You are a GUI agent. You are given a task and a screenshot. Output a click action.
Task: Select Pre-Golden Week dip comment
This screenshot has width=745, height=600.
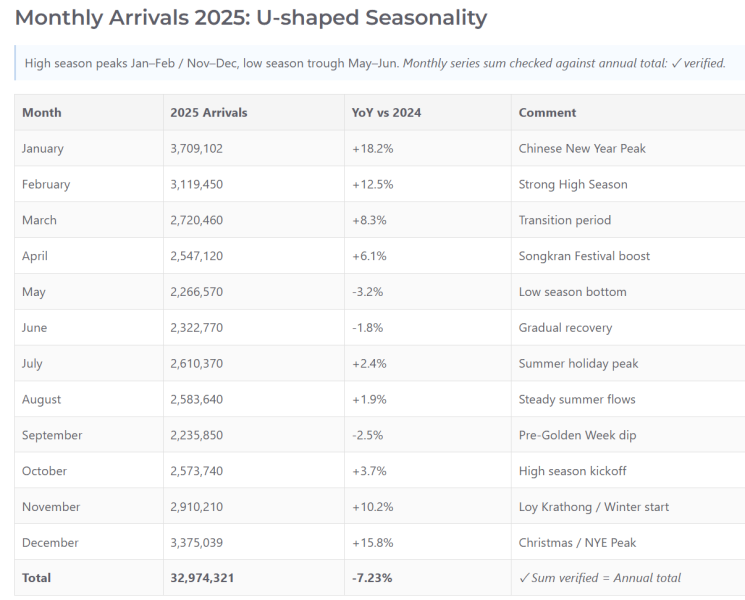pos(577,435)
